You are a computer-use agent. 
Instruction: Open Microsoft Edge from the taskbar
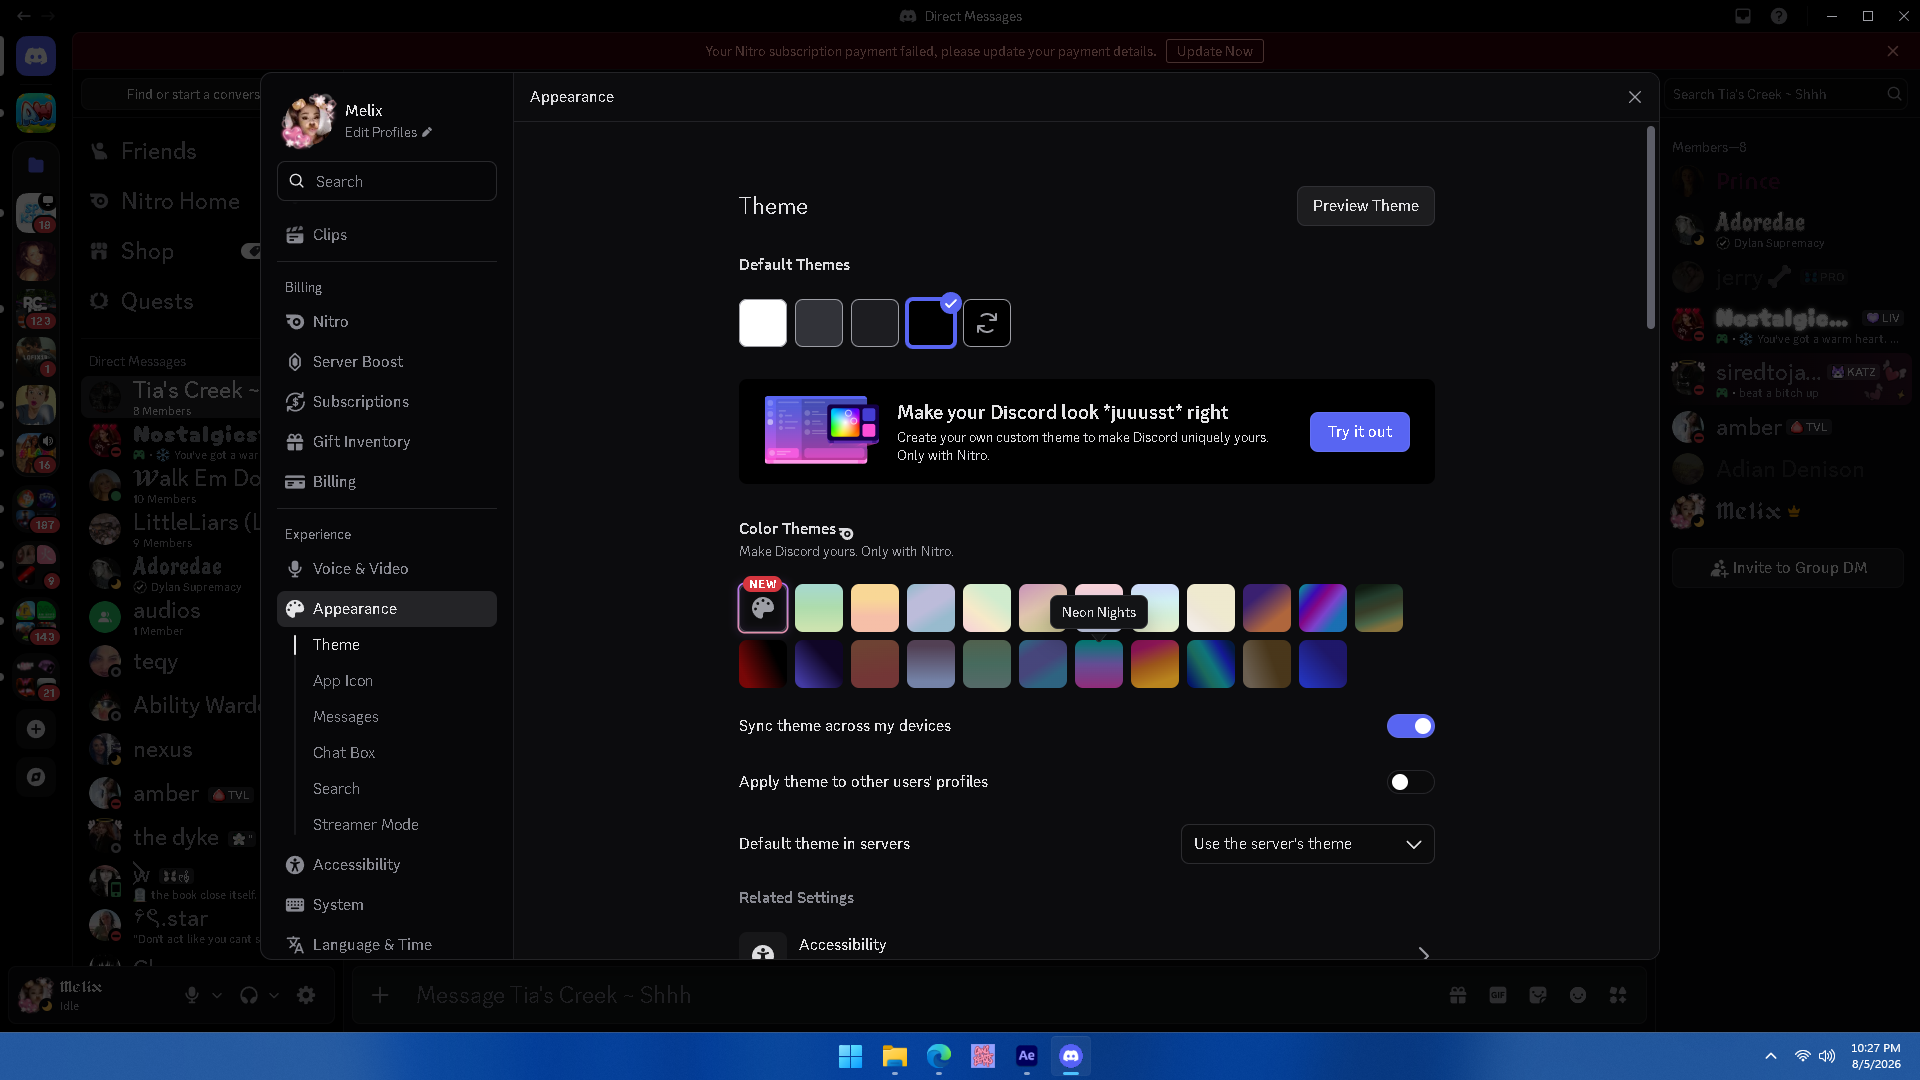pos(938,1056)
